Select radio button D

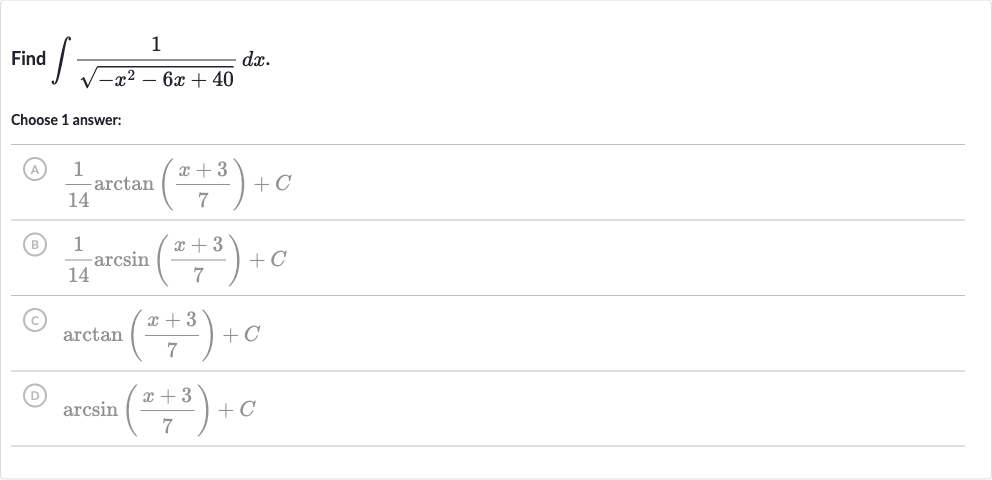pyautogui.click(x=35, y=396)
